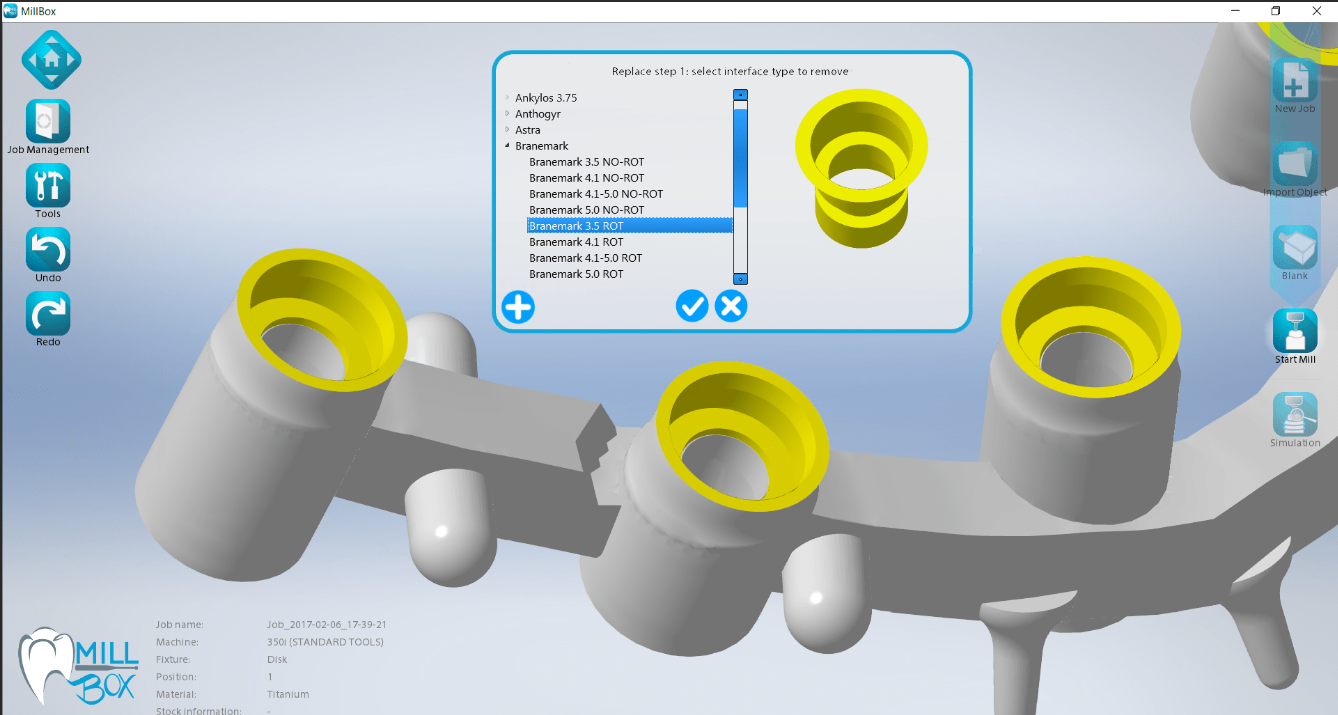
Task: Select Branemark 3.5 ROT
Action: pos(630,226)
